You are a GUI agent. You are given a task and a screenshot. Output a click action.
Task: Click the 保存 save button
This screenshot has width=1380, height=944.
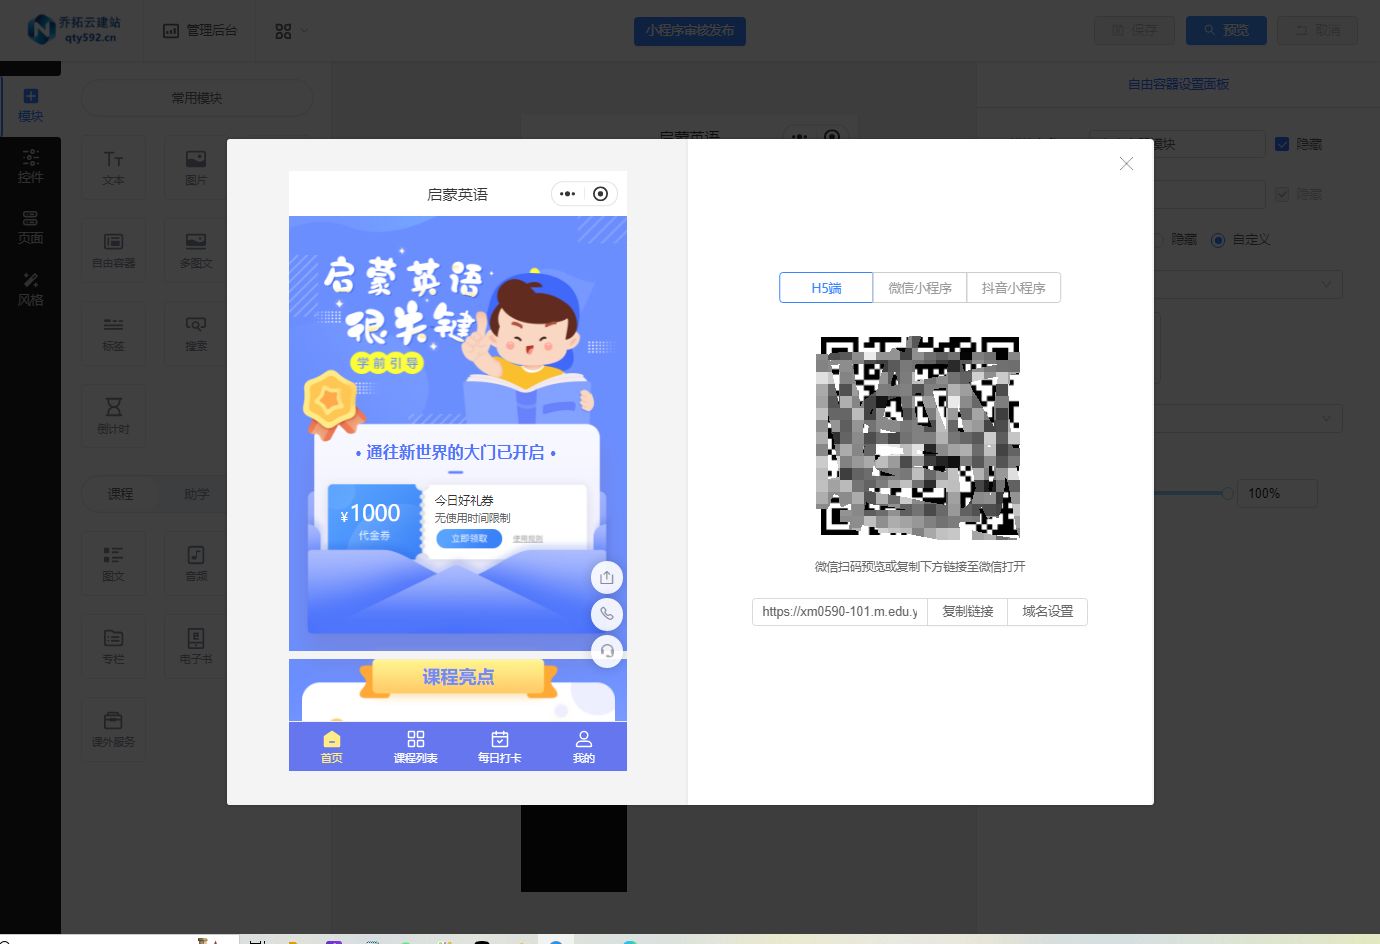(x=1135, y=31)
